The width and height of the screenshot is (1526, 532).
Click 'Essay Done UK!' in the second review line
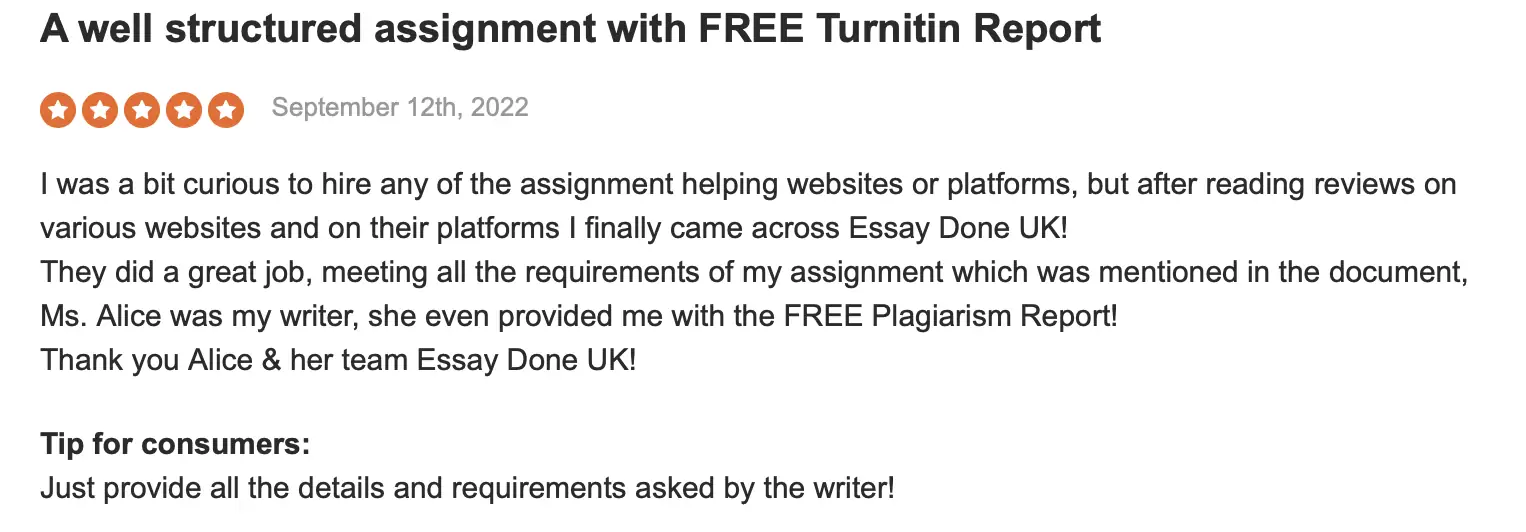tap(958, 229)
